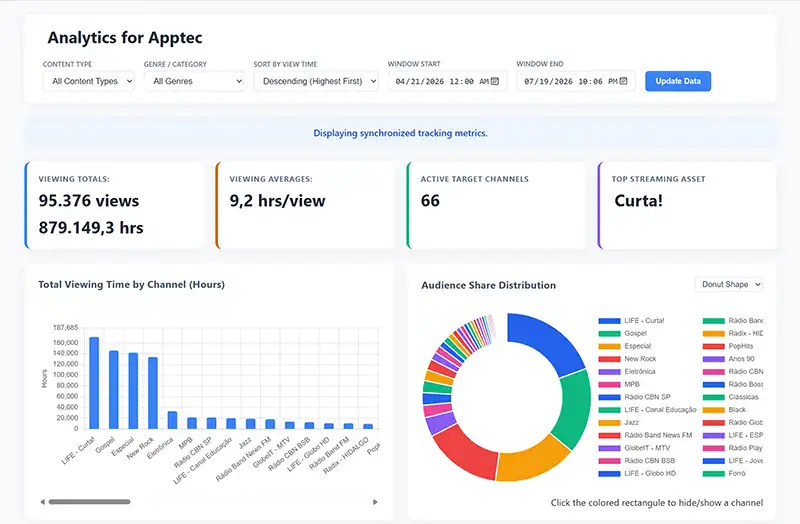Click the 'Click the colored rectangle' hint text
This screenshot has height=524, width=800.
coord(657,503)
